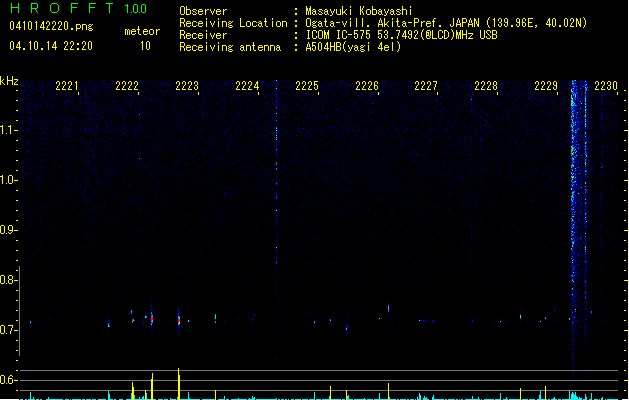Click the Observer label

point(203,11)
